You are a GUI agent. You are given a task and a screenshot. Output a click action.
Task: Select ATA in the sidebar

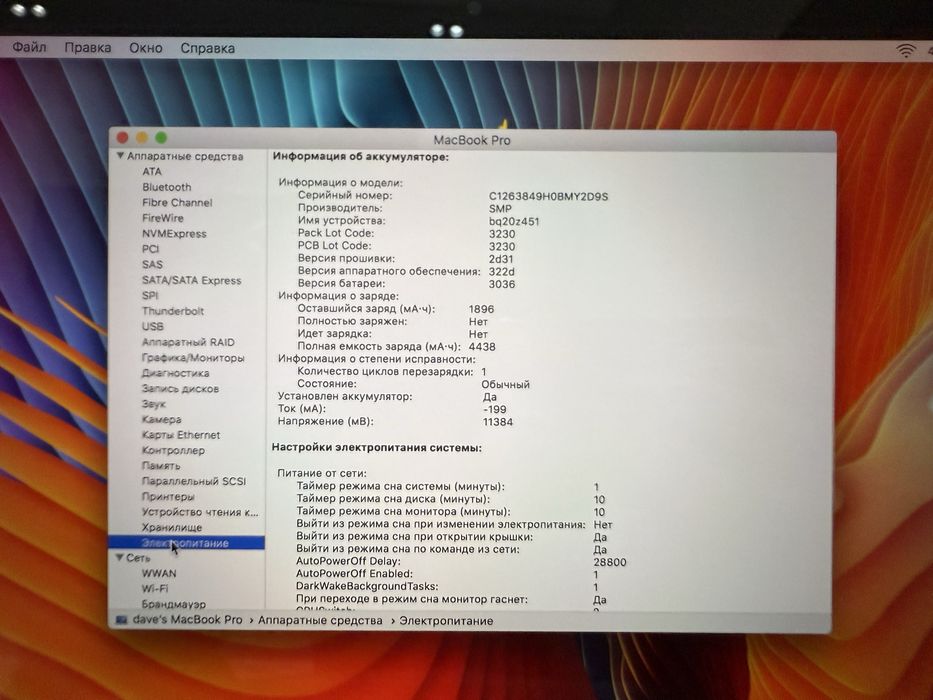pos(152,171)
